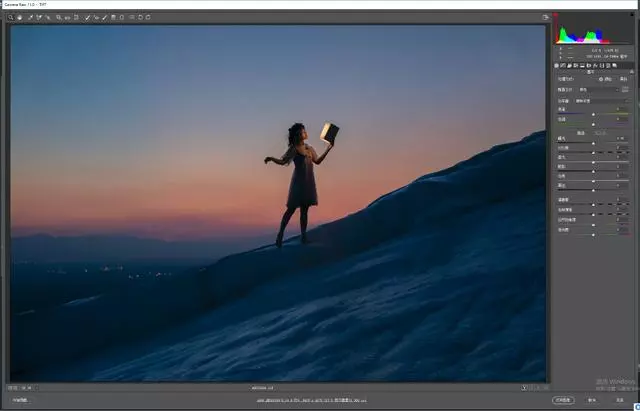
Task: Toggle highlight clipping warning in histogram
Action: [632, 14]
